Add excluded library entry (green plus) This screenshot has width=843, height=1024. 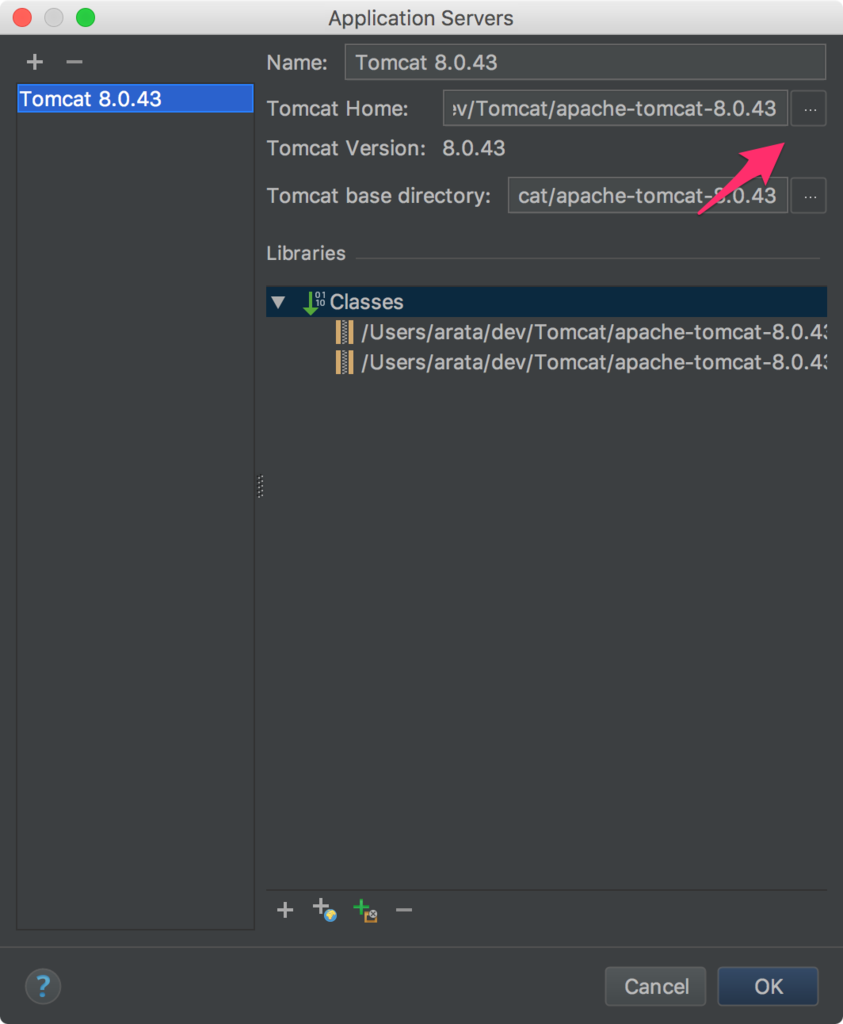tap(365, 910)
